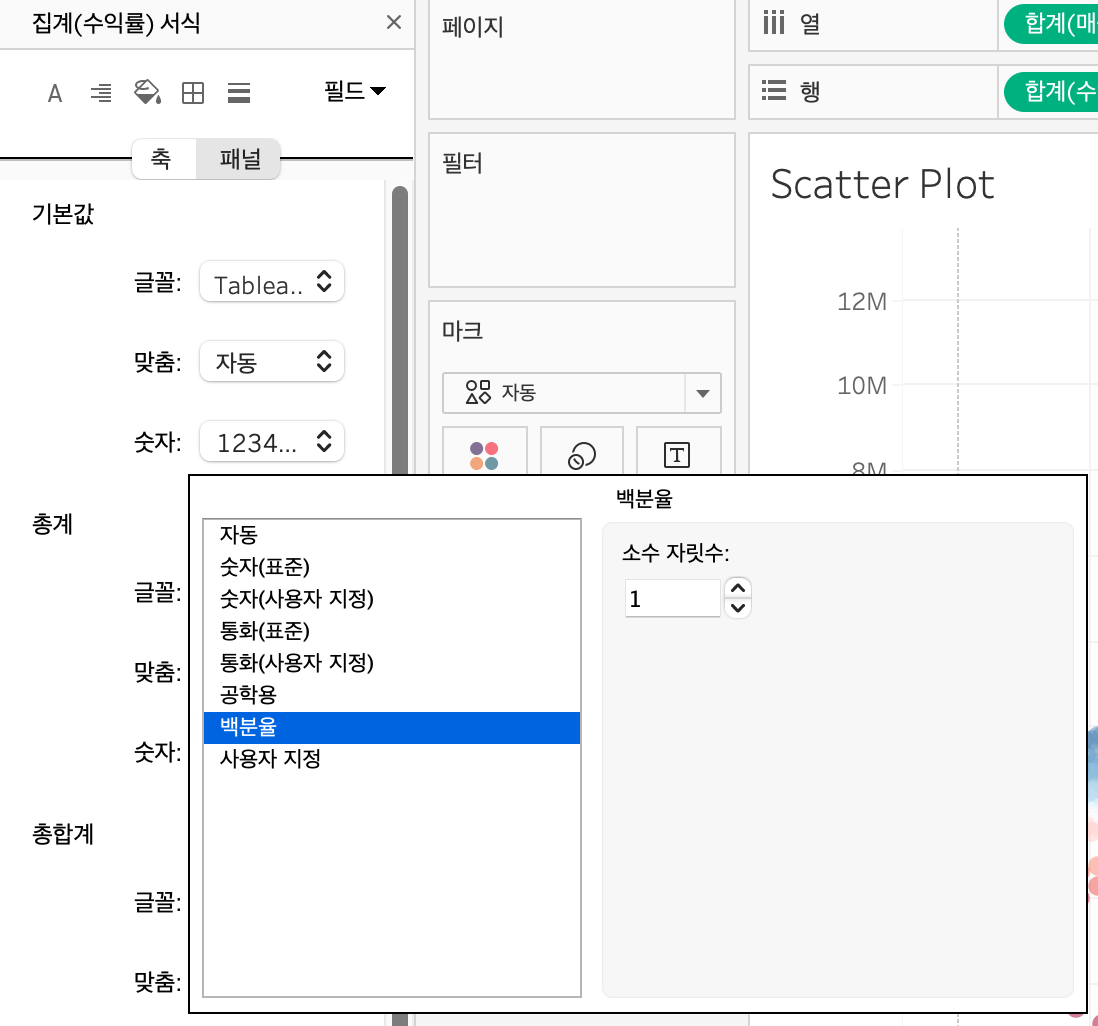Decrease decimal places with the down arrow
Screen dimensions: 1098x1026
(x=737, y=608)
